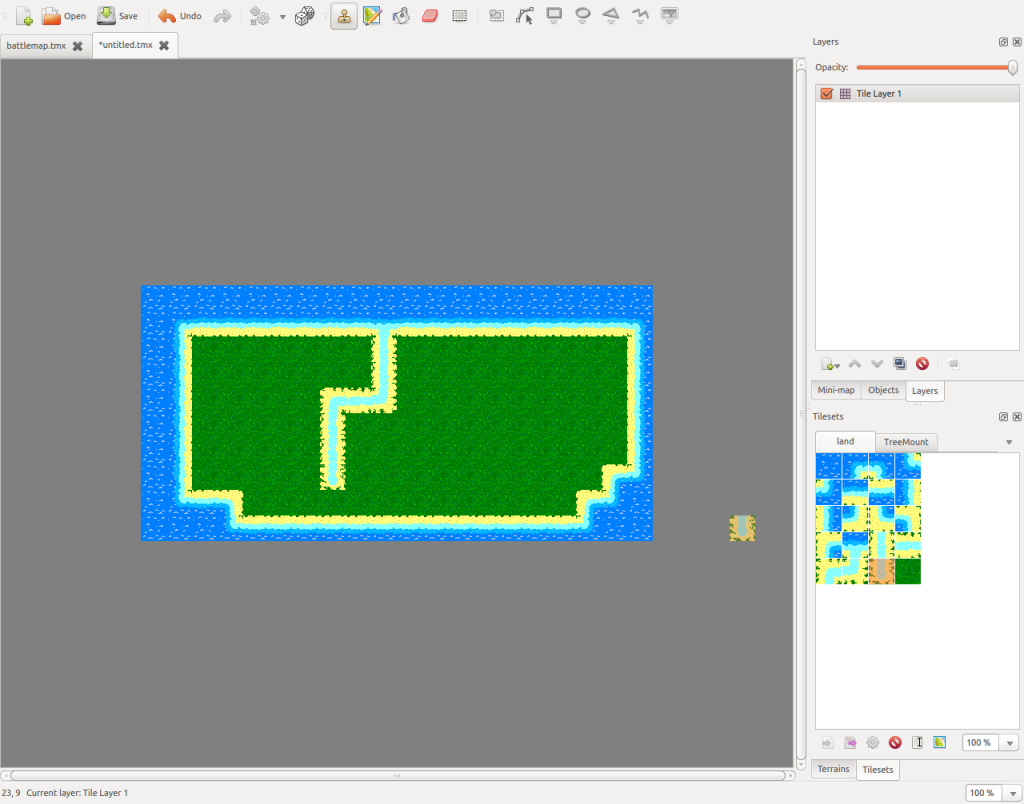Switch to Mini-map tab
This screenshot has height=804, width=1024.
click(836, 390)
